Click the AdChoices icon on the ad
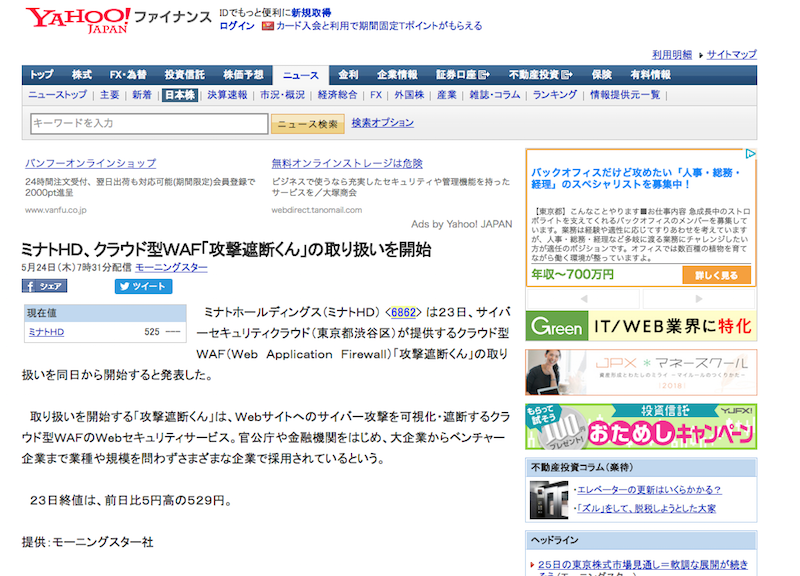The image size is (800, 576). tap(749, 154)
